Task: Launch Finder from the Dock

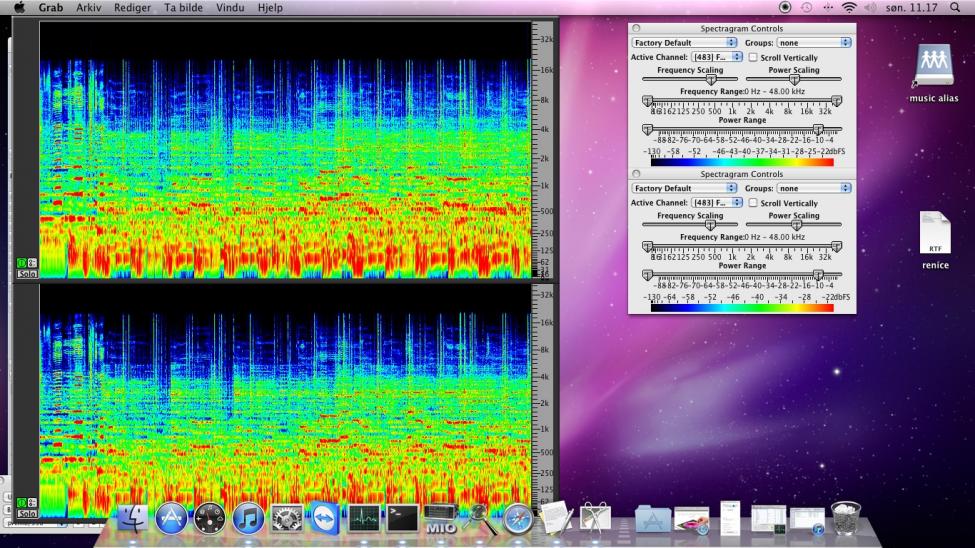Action: [x=133, y=518]
